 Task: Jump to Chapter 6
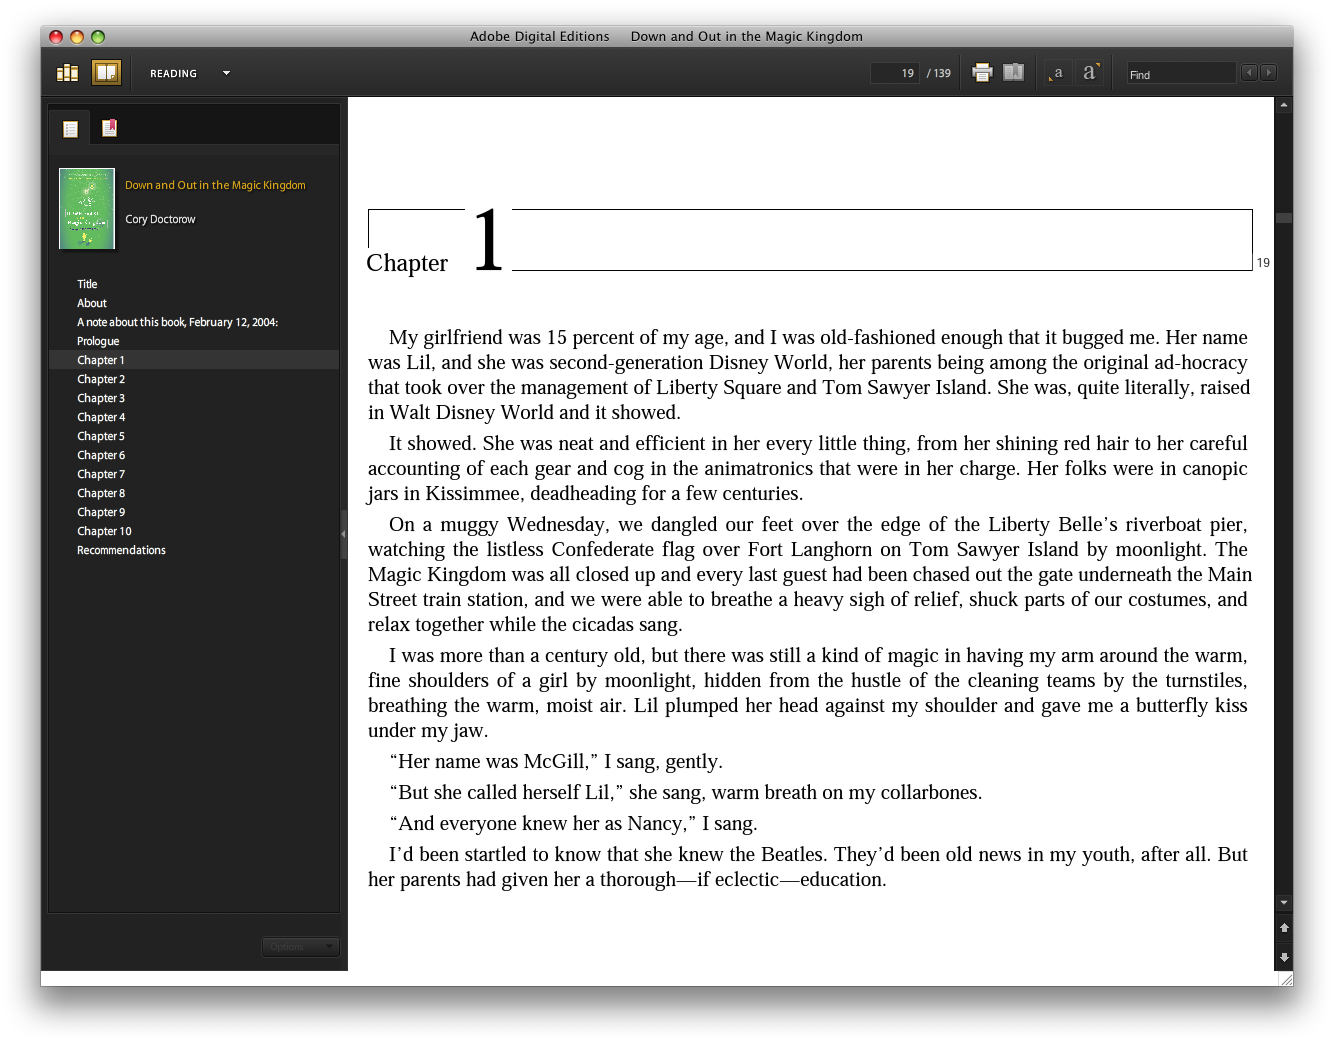click(101, 455)
